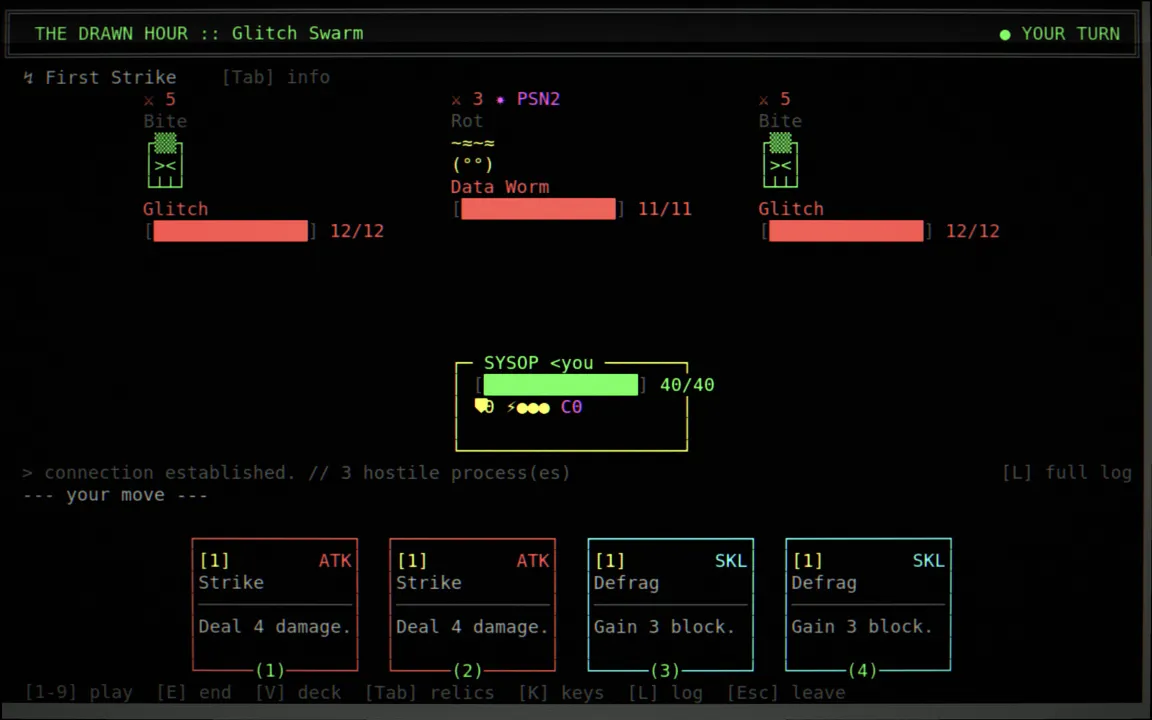1152x720 pixels.
Task: Click the Data Worm's Rot intent
Action: [467, 120]
